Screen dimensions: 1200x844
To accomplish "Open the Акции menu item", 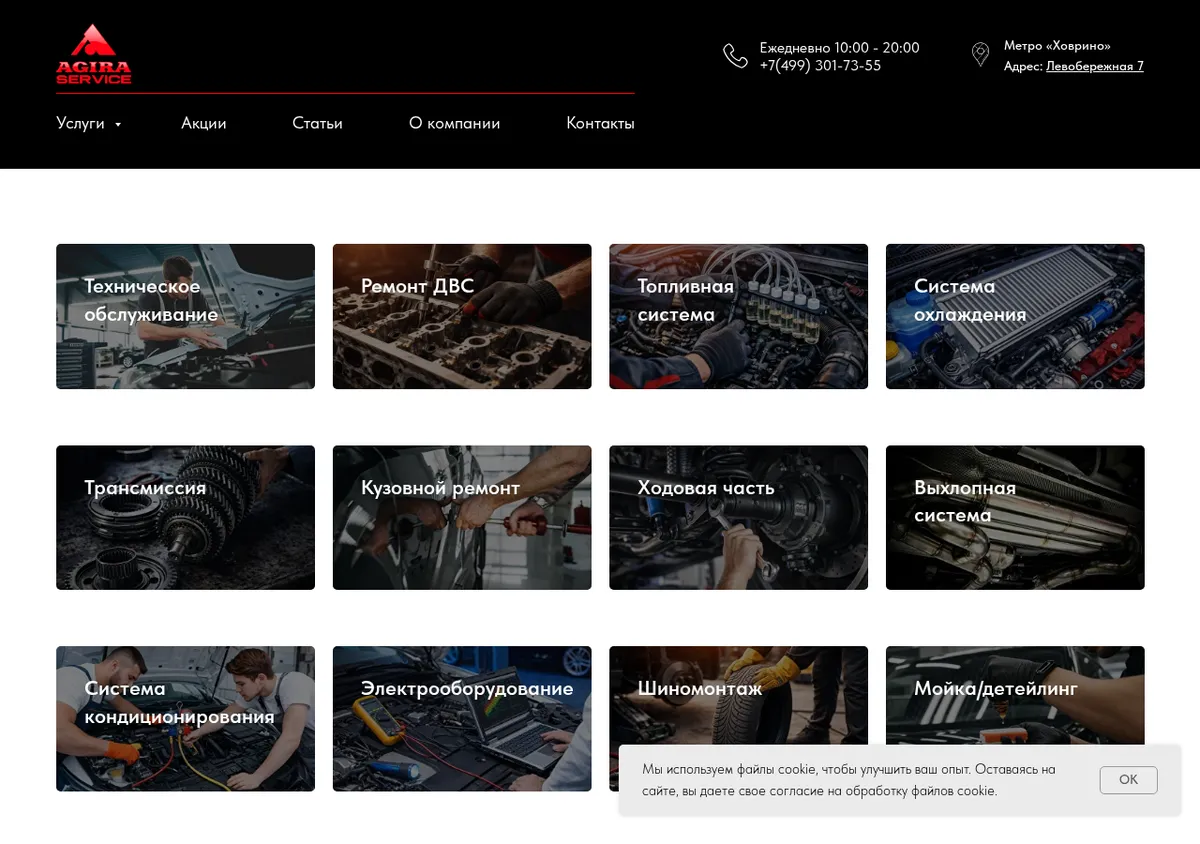I will tap(204, 123).
